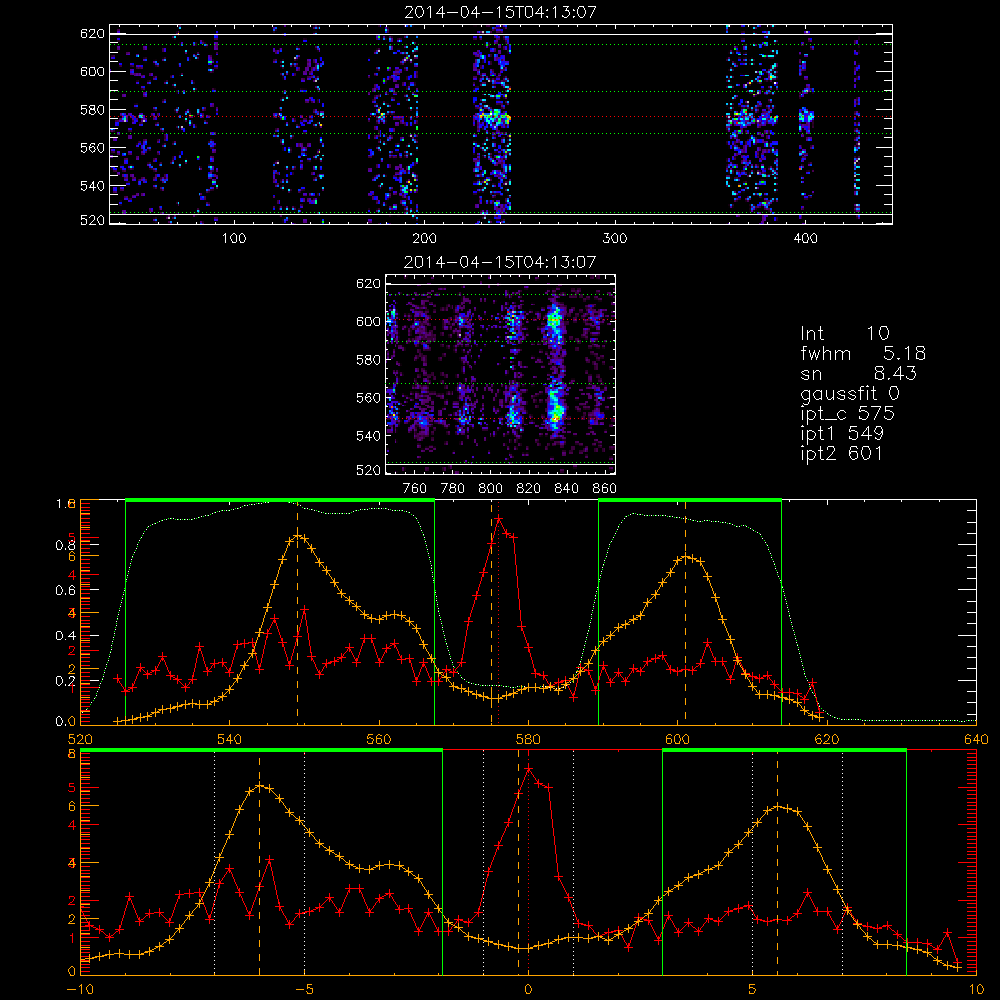
Task: Click the orange left peak in the bottom plot
Action: pyautogui.click(x=259, y=786)
